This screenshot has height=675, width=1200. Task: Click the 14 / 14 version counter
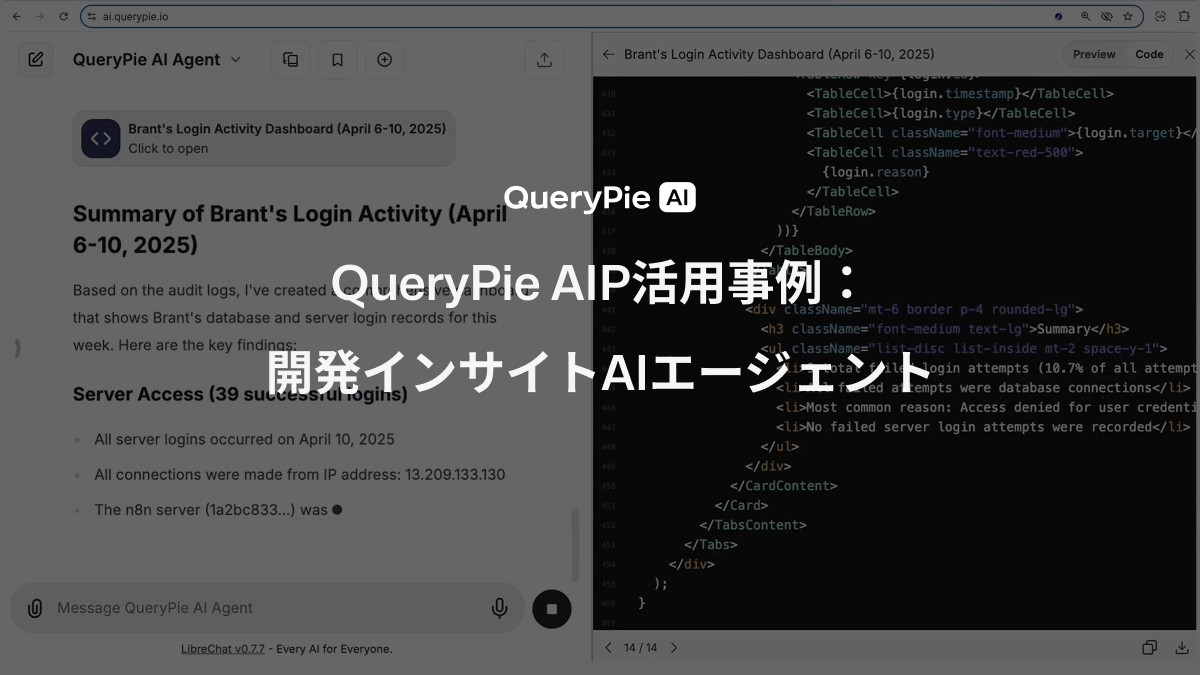click(x=640, y=648)
